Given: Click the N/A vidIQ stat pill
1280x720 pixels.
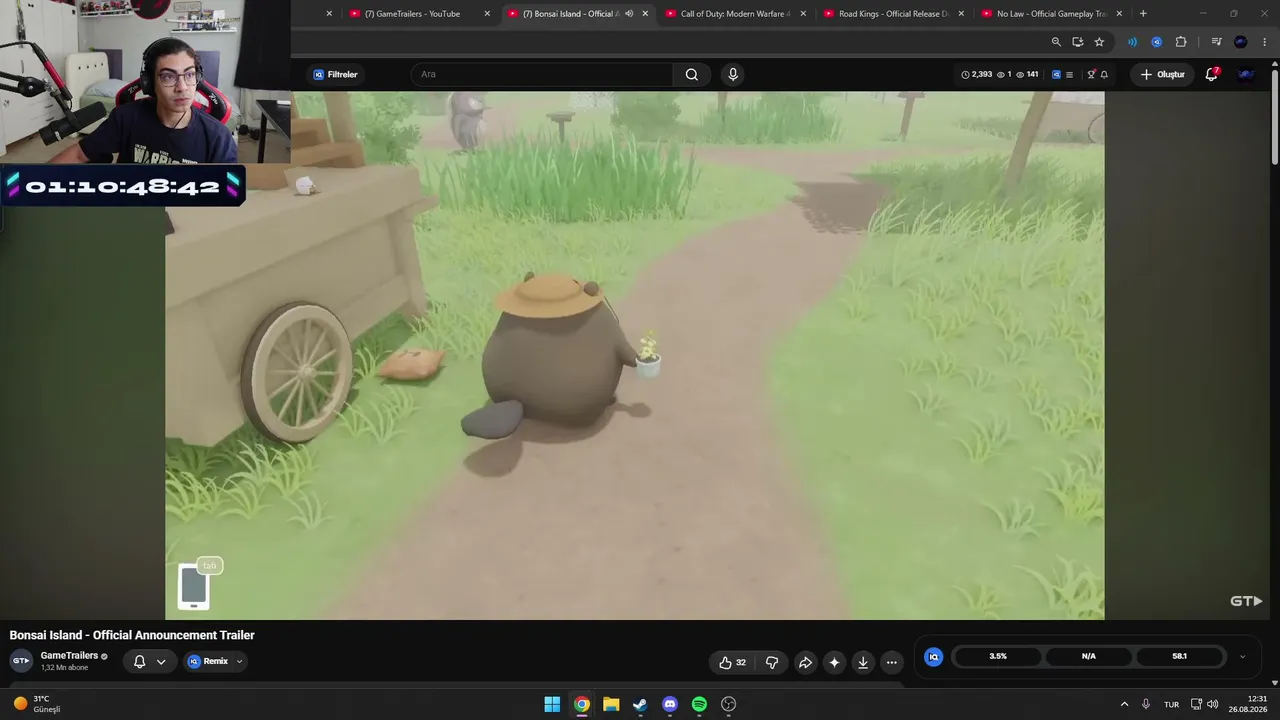Looking at the screenshot, I should coord(1088,656).
